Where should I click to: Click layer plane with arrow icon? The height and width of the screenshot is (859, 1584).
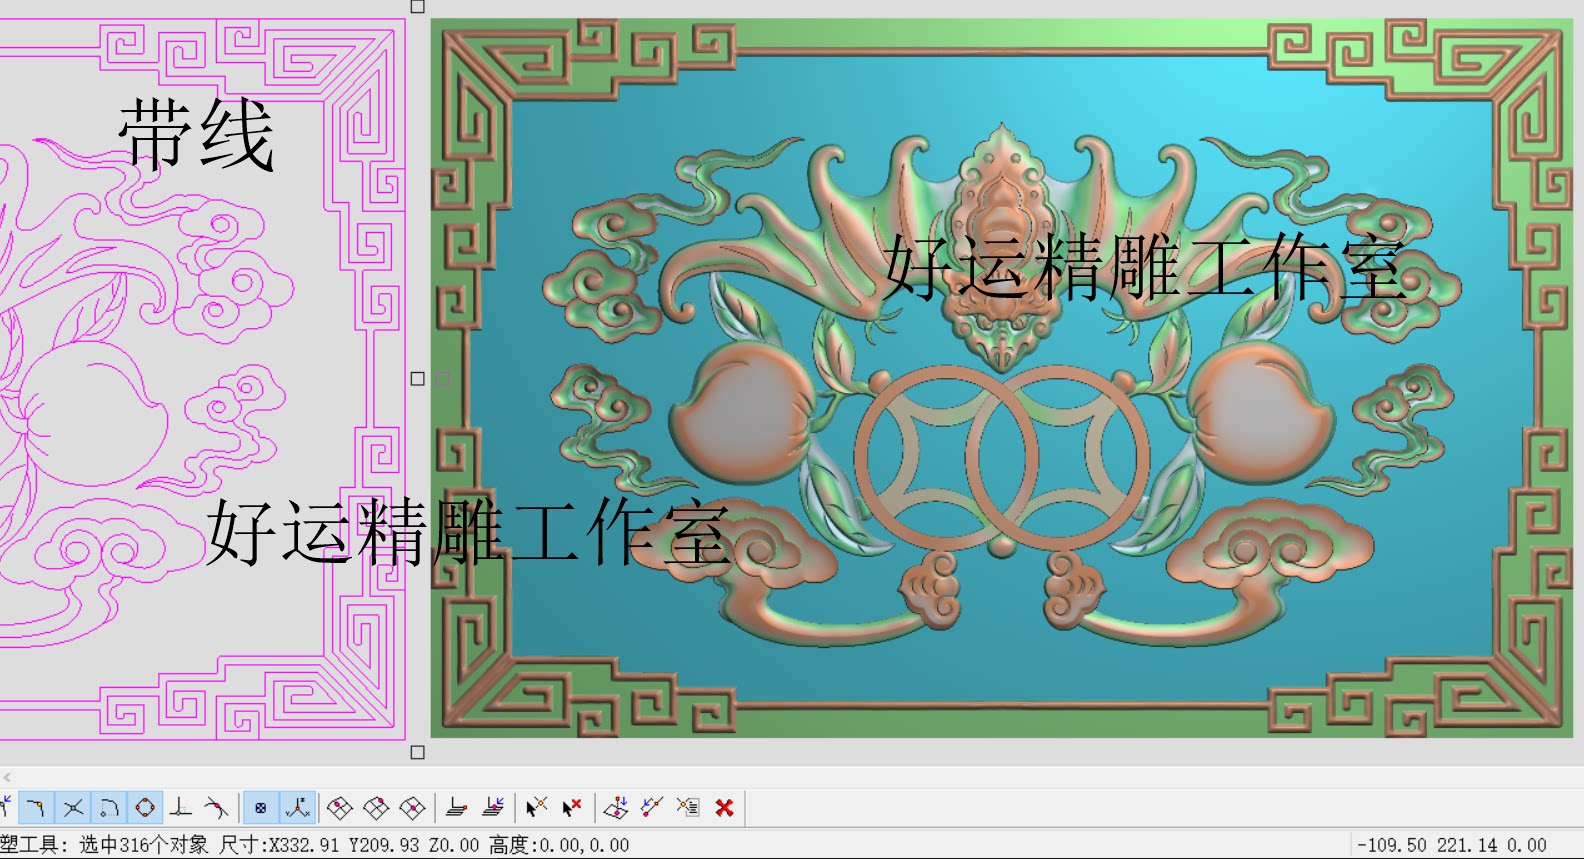(492, 807)
